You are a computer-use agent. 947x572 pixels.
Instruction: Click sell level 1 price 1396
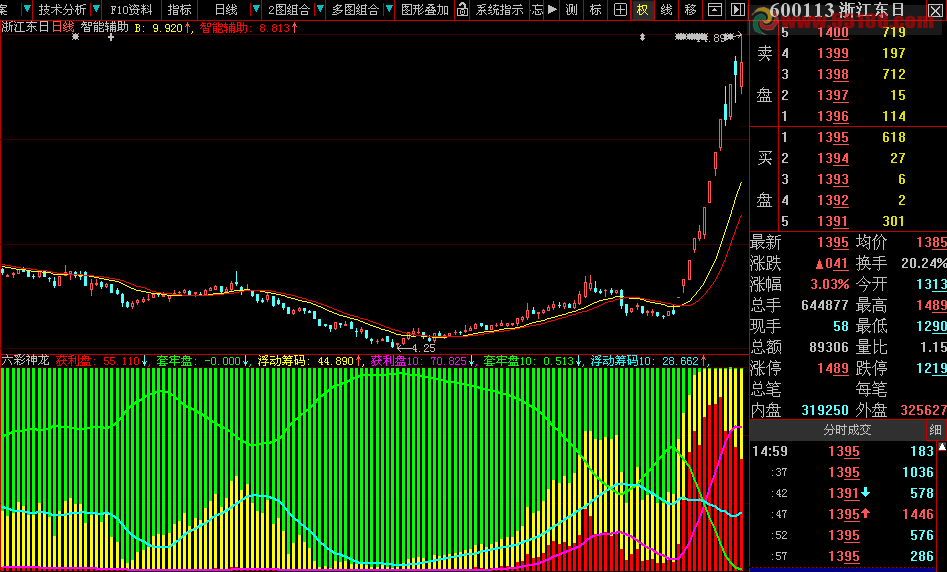[x=833, y=116]
